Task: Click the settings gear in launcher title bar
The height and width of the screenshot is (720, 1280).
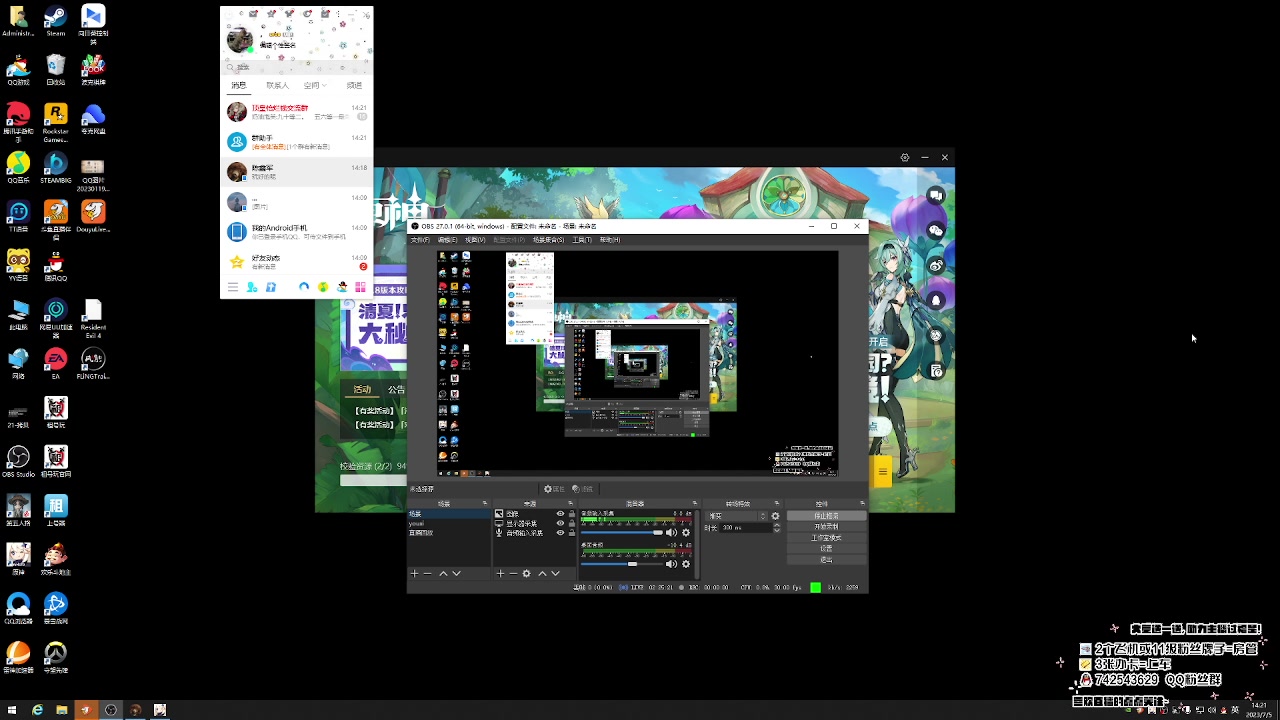Action: coord(905,157)
